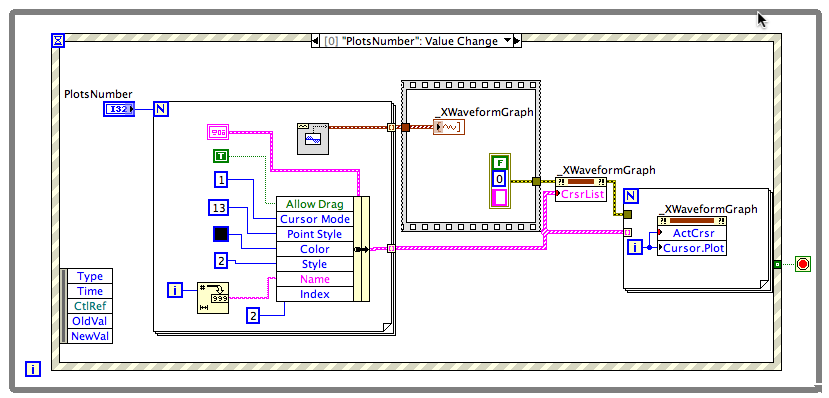
Task: Select the waveform graph class specifier icon
Action: pos(312,138)
